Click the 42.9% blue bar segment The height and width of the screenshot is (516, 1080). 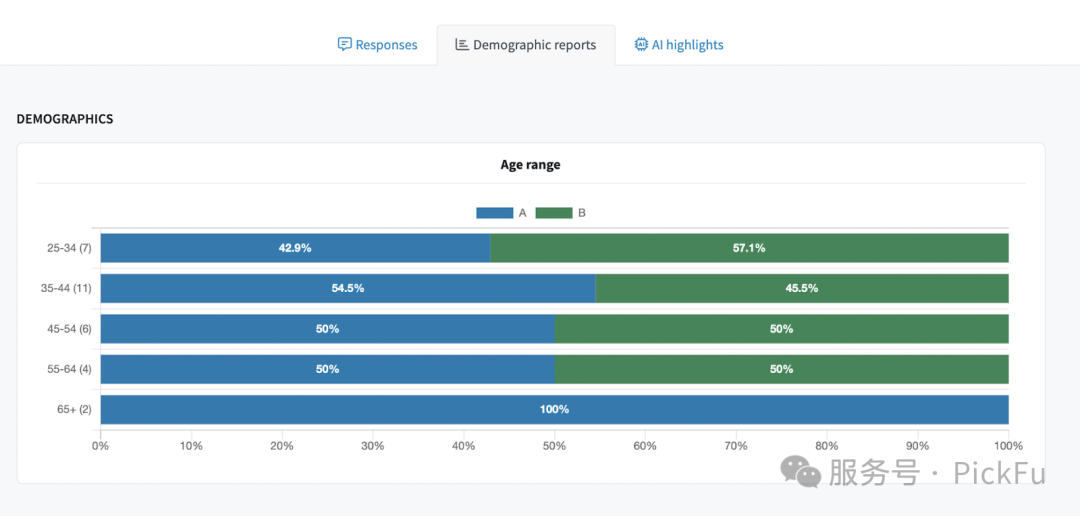tap(295, 248)
